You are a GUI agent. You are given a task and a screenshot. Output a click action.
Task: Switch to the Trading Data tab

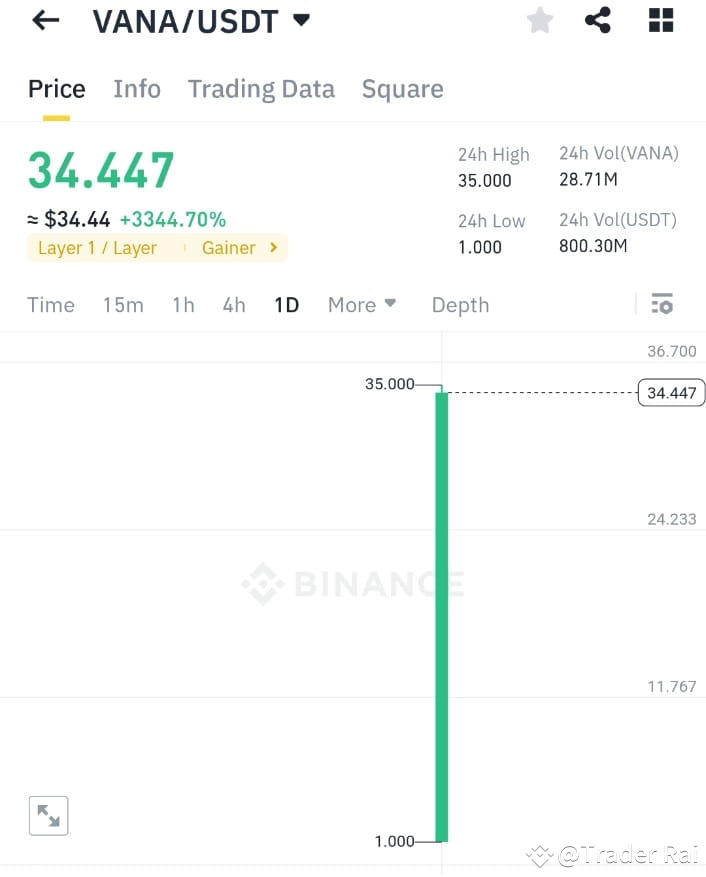click(261, 89)
